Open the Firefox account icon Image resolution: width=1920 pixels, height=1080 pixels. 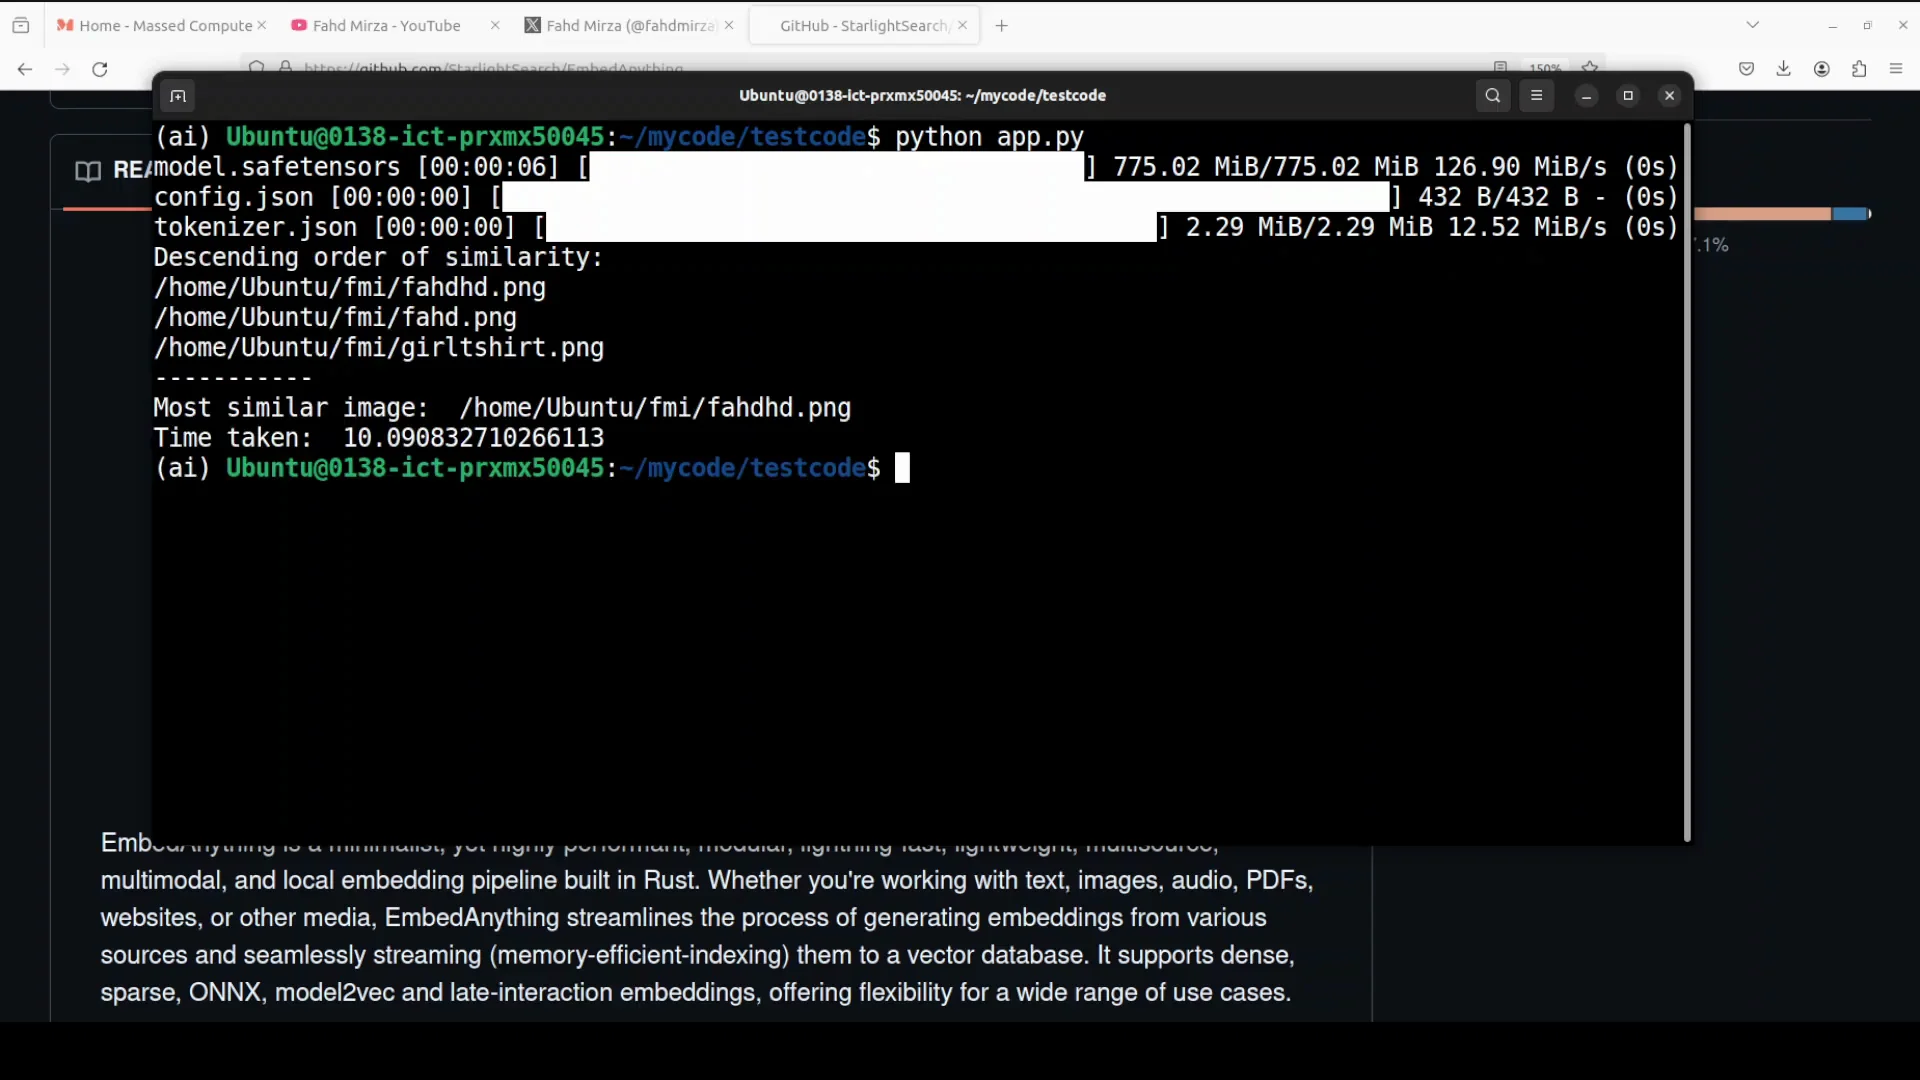tap(1821, 69)
